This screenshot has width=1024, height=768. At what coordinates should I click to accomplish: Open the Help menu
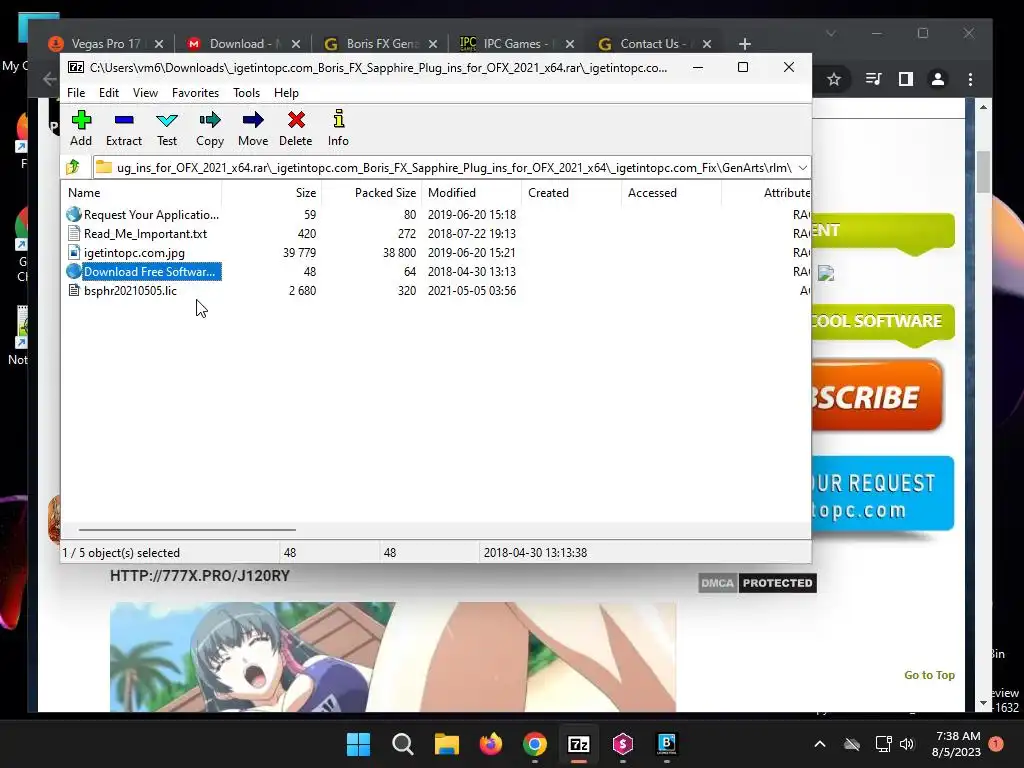[286, 93]
